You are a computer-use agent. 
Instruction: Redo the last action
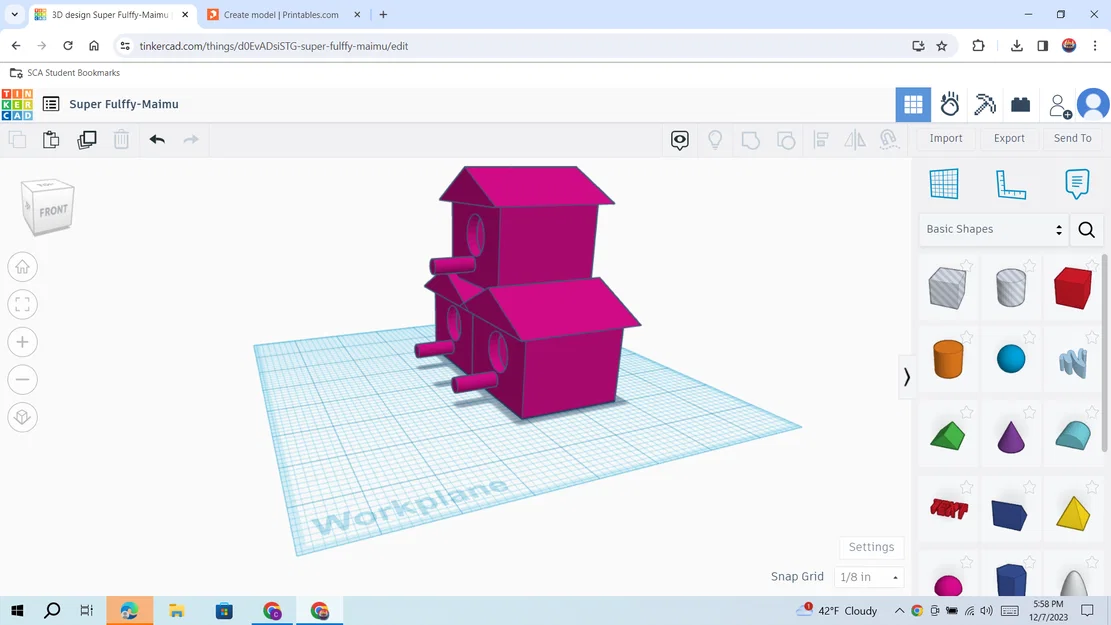click(191, 140)
